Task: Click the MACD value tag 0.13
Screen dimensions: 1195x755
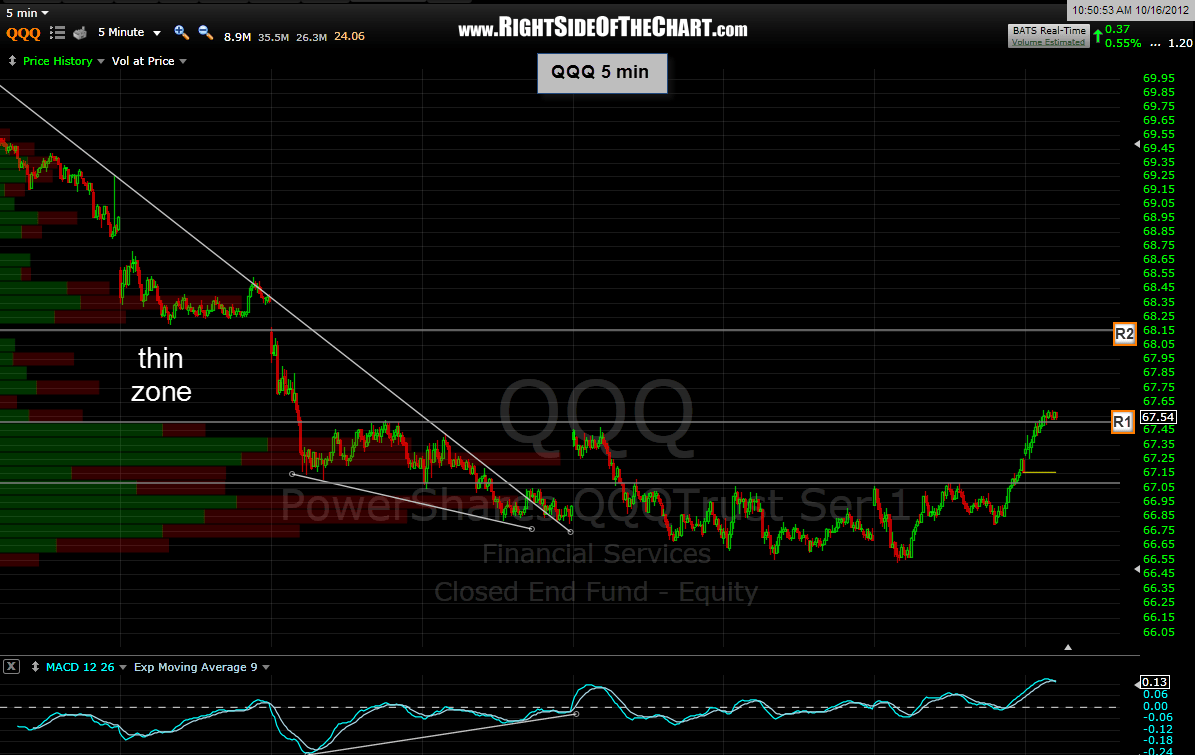Action: click(1155, 682)
